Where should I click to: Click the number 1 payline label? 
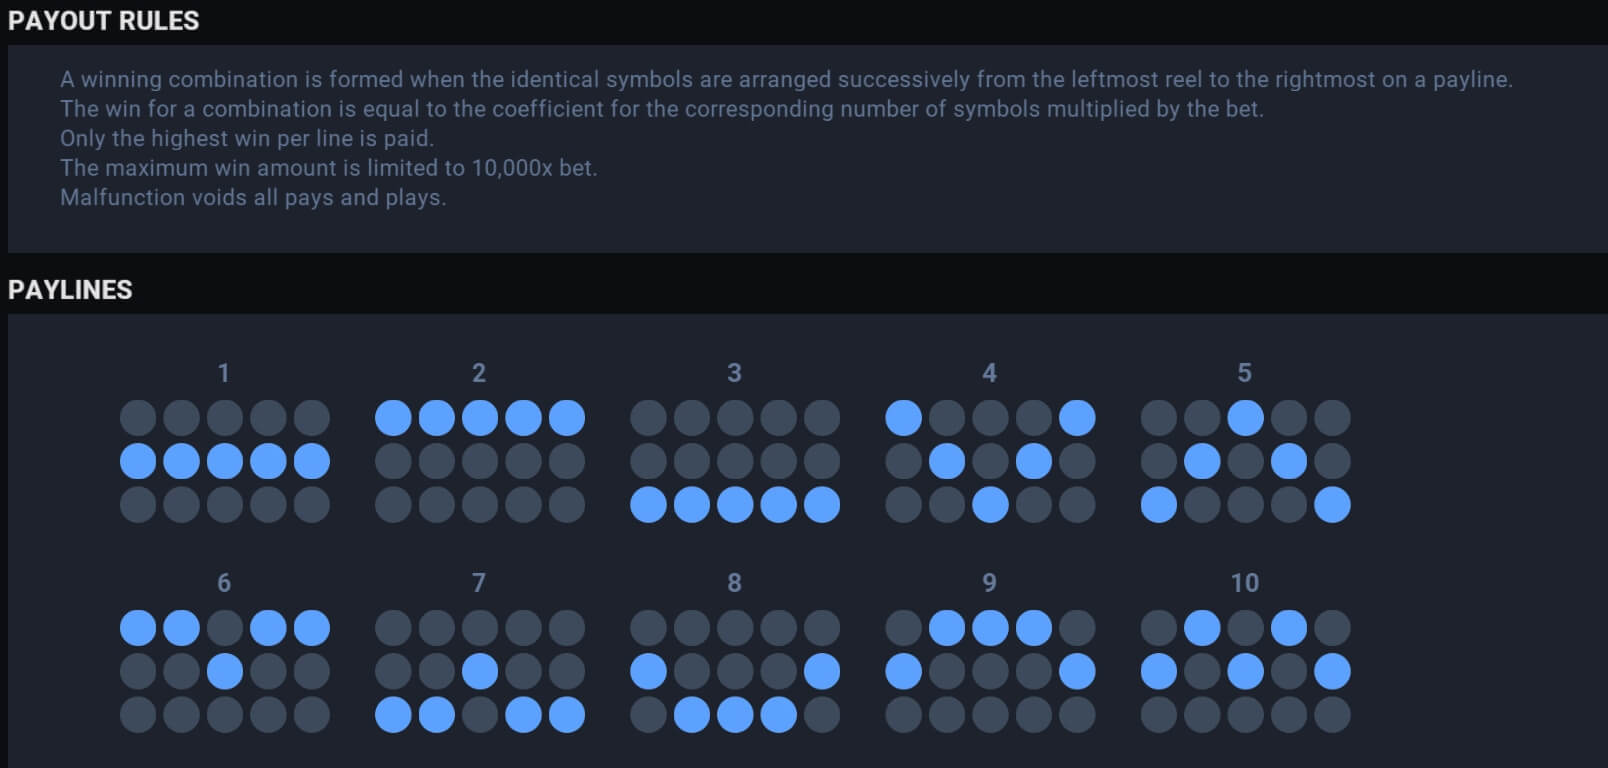[224, 373]
